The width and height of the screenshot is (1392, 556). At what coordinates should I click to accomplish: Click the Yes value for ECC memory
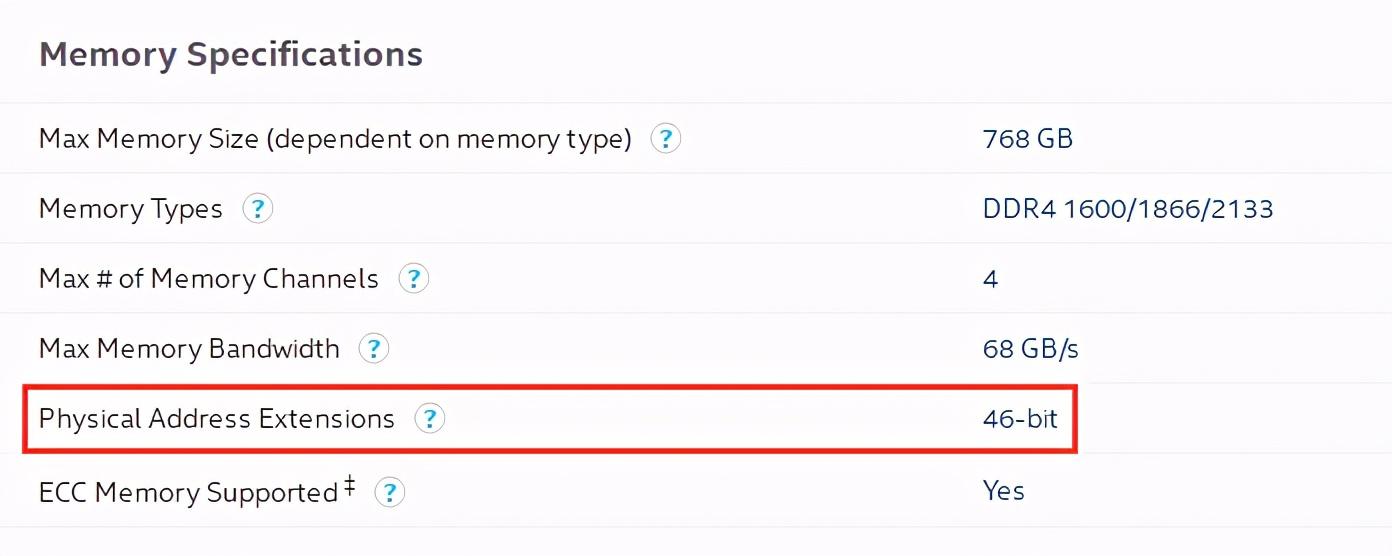coord(1004,491)
